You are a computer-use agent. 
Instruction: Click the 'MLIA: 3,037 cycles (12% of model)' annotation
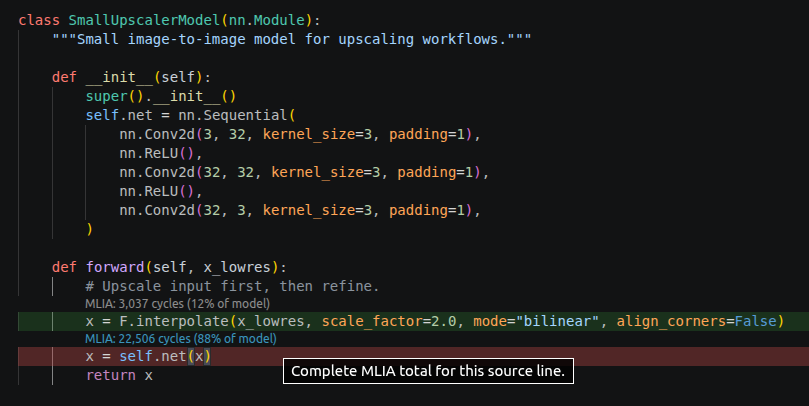(x=177, y=303)
